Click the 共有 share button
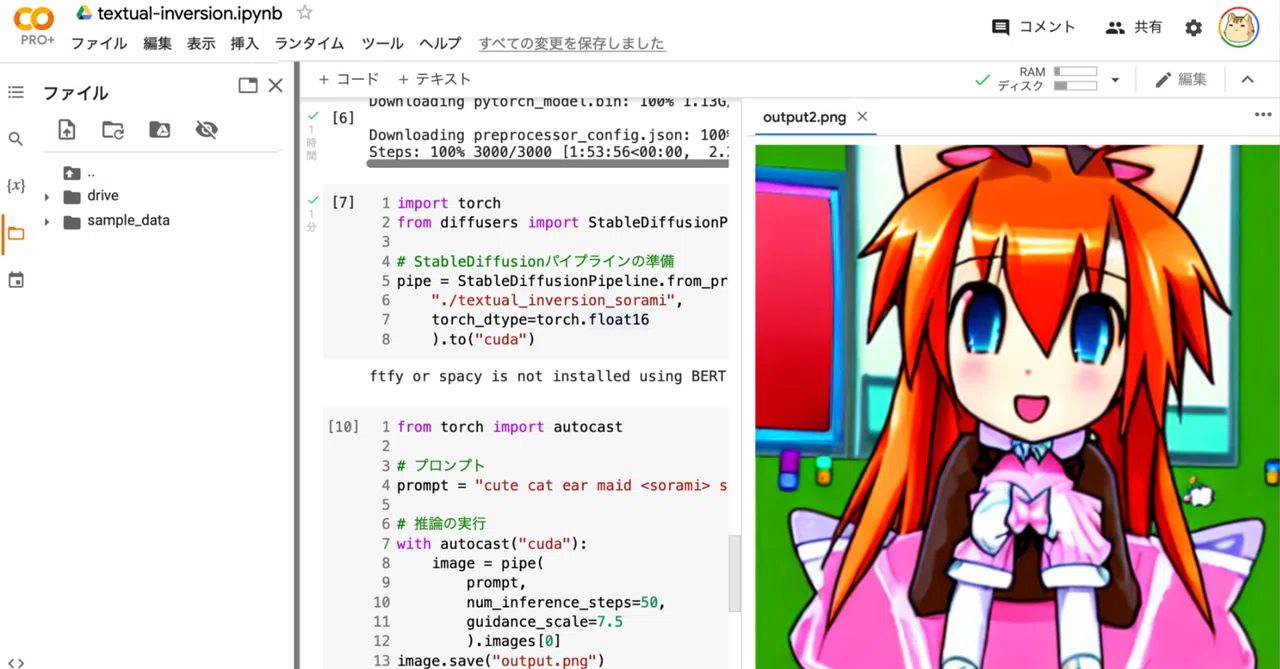This screenshot has height=669, width=1280. point(1134,27)
